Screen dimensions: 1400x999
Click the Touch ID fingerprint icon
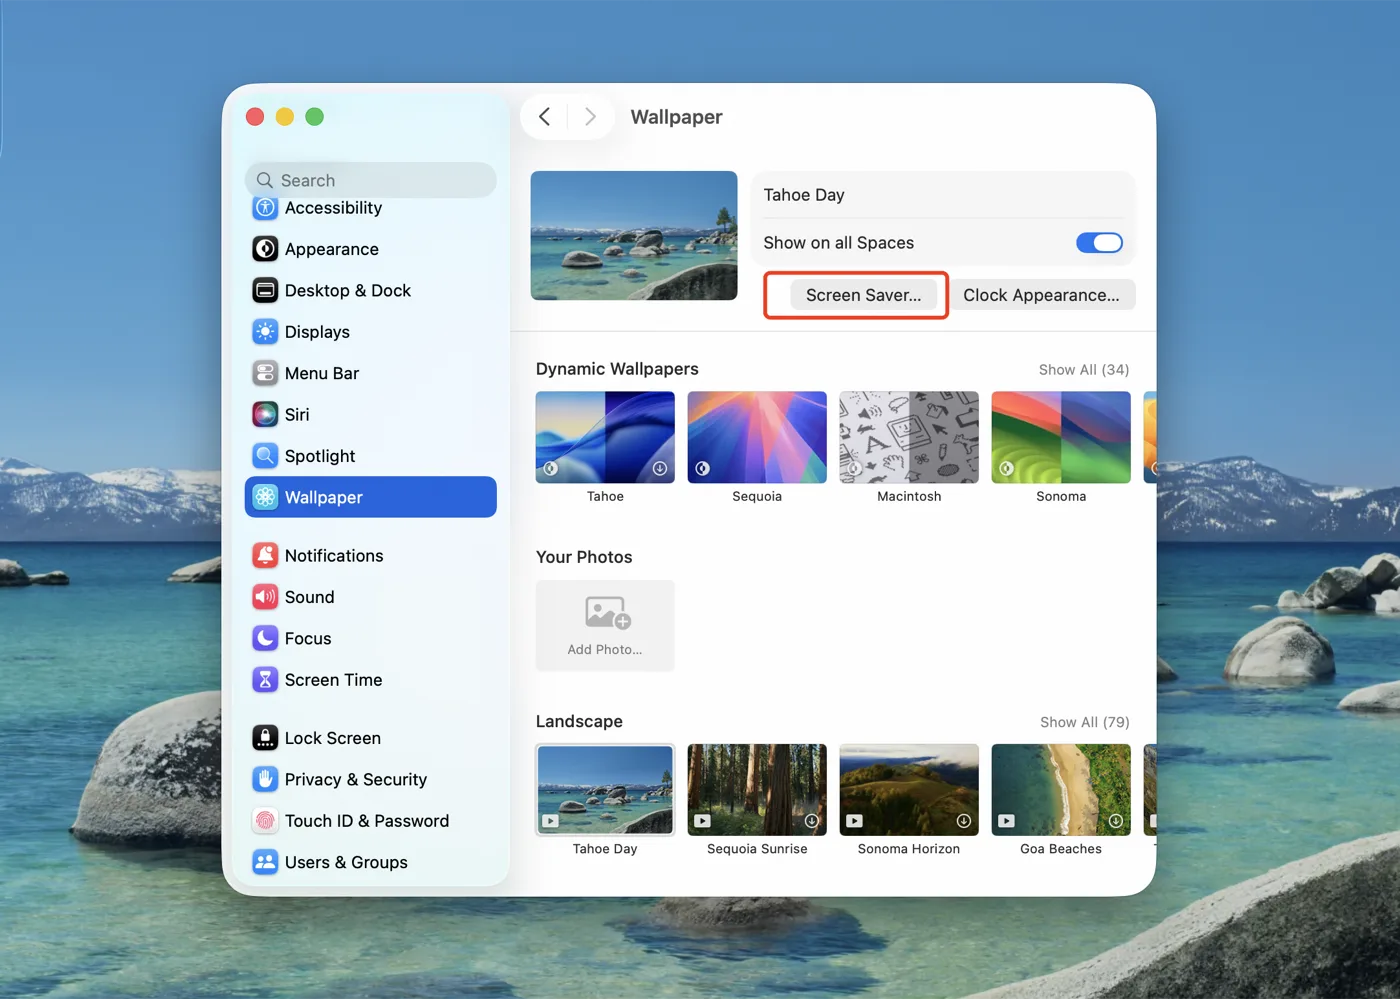tap(265, 821)
